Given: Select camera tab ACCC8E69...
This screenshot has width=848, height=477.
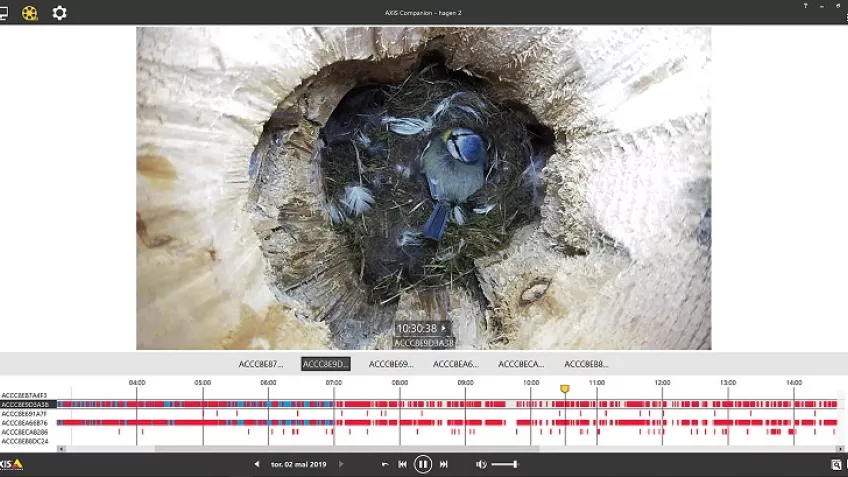Looking at the screenshot, I should (x=391, y=364).
